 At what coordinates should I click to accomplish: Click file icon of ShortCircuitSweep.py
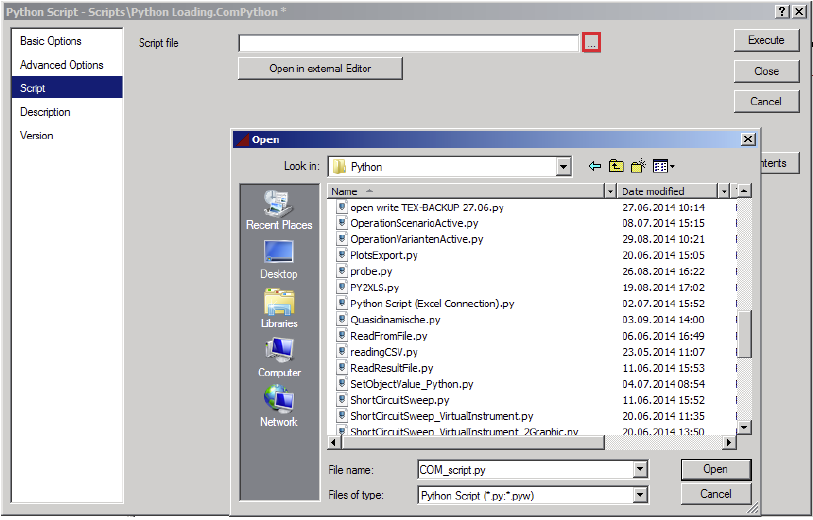(342, 400)
